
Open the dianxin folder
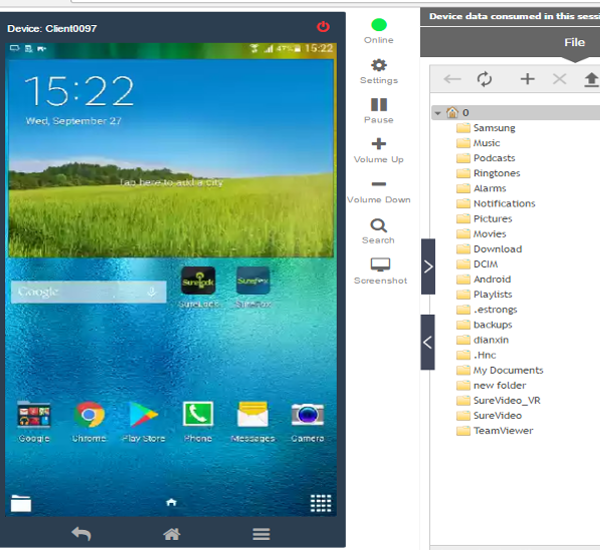coord(483,340)
